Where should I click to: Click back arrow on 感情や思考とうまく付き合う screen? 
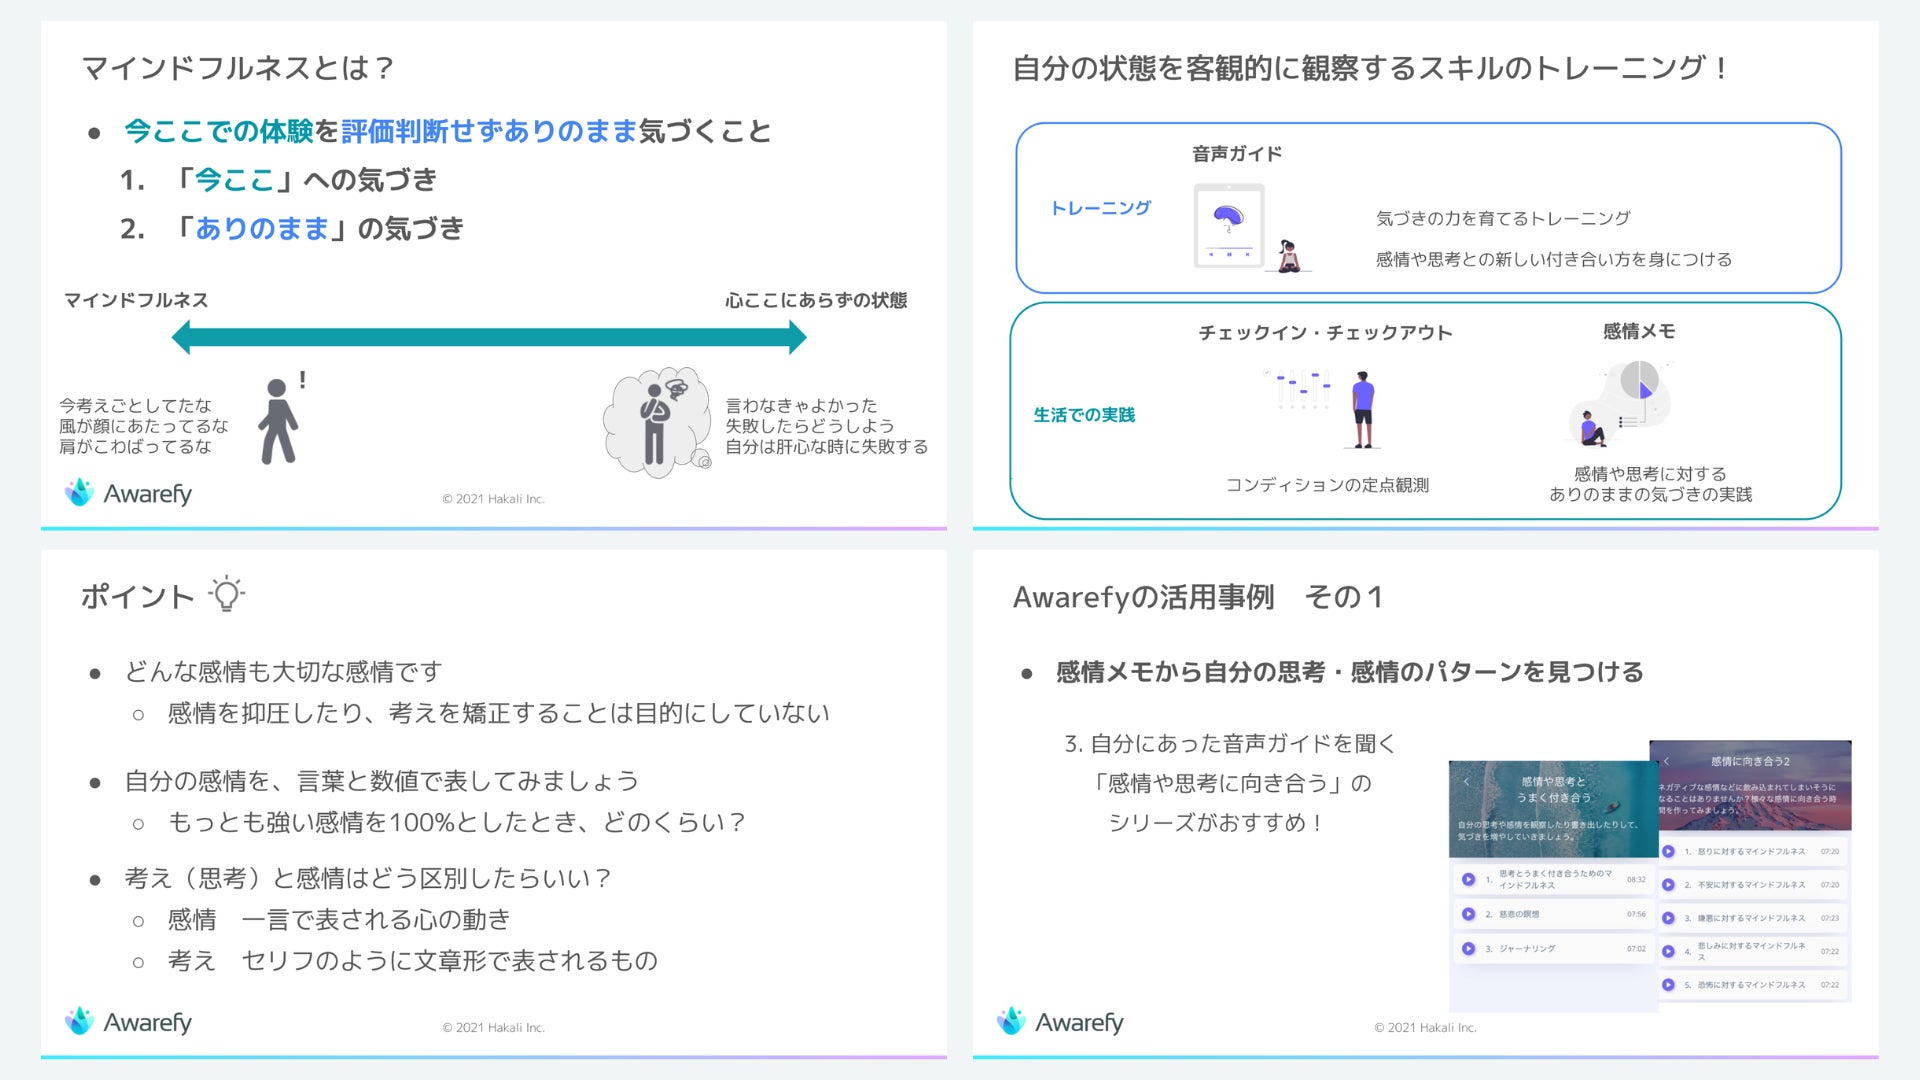coord(1467,782)
